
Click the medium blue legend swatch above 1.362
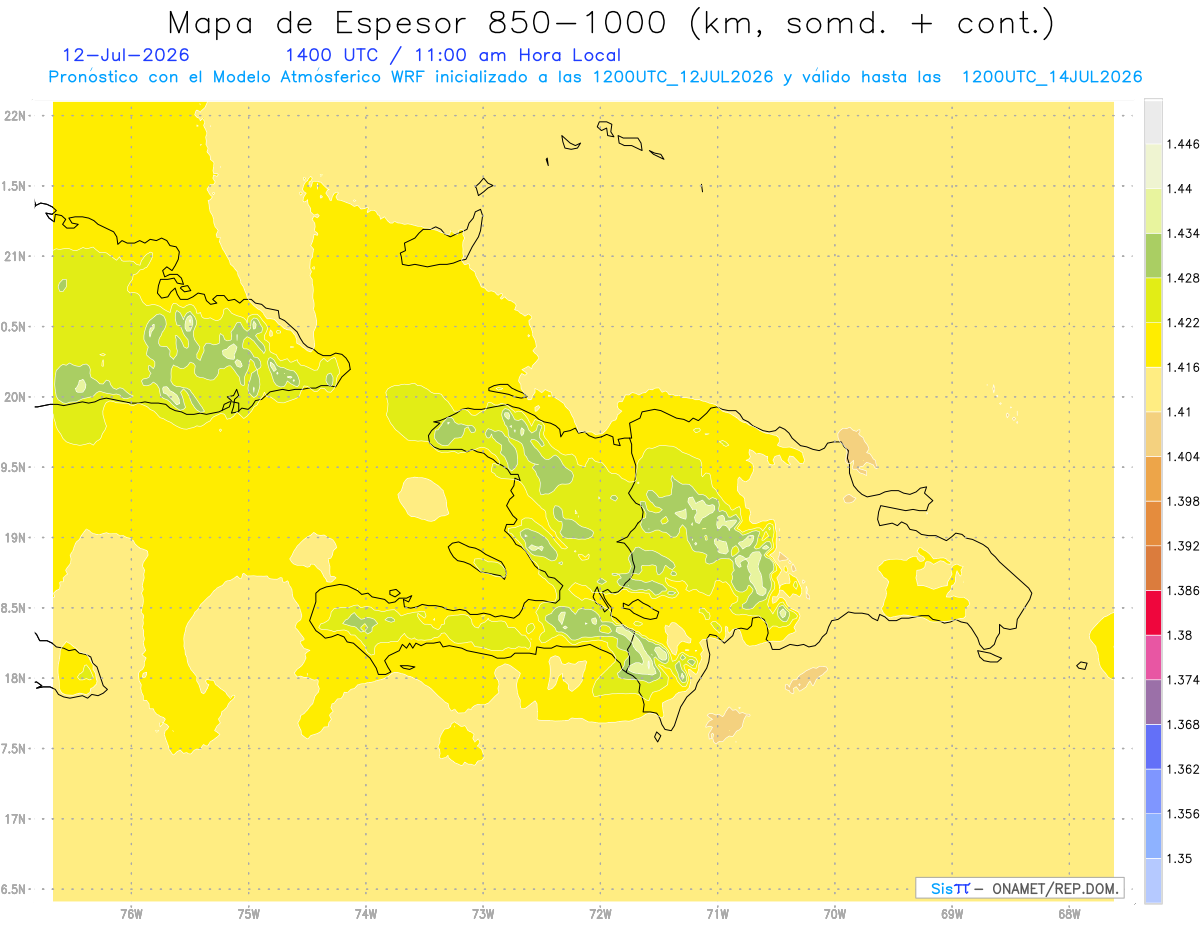pyautogui.click(x=1153, y=746)
